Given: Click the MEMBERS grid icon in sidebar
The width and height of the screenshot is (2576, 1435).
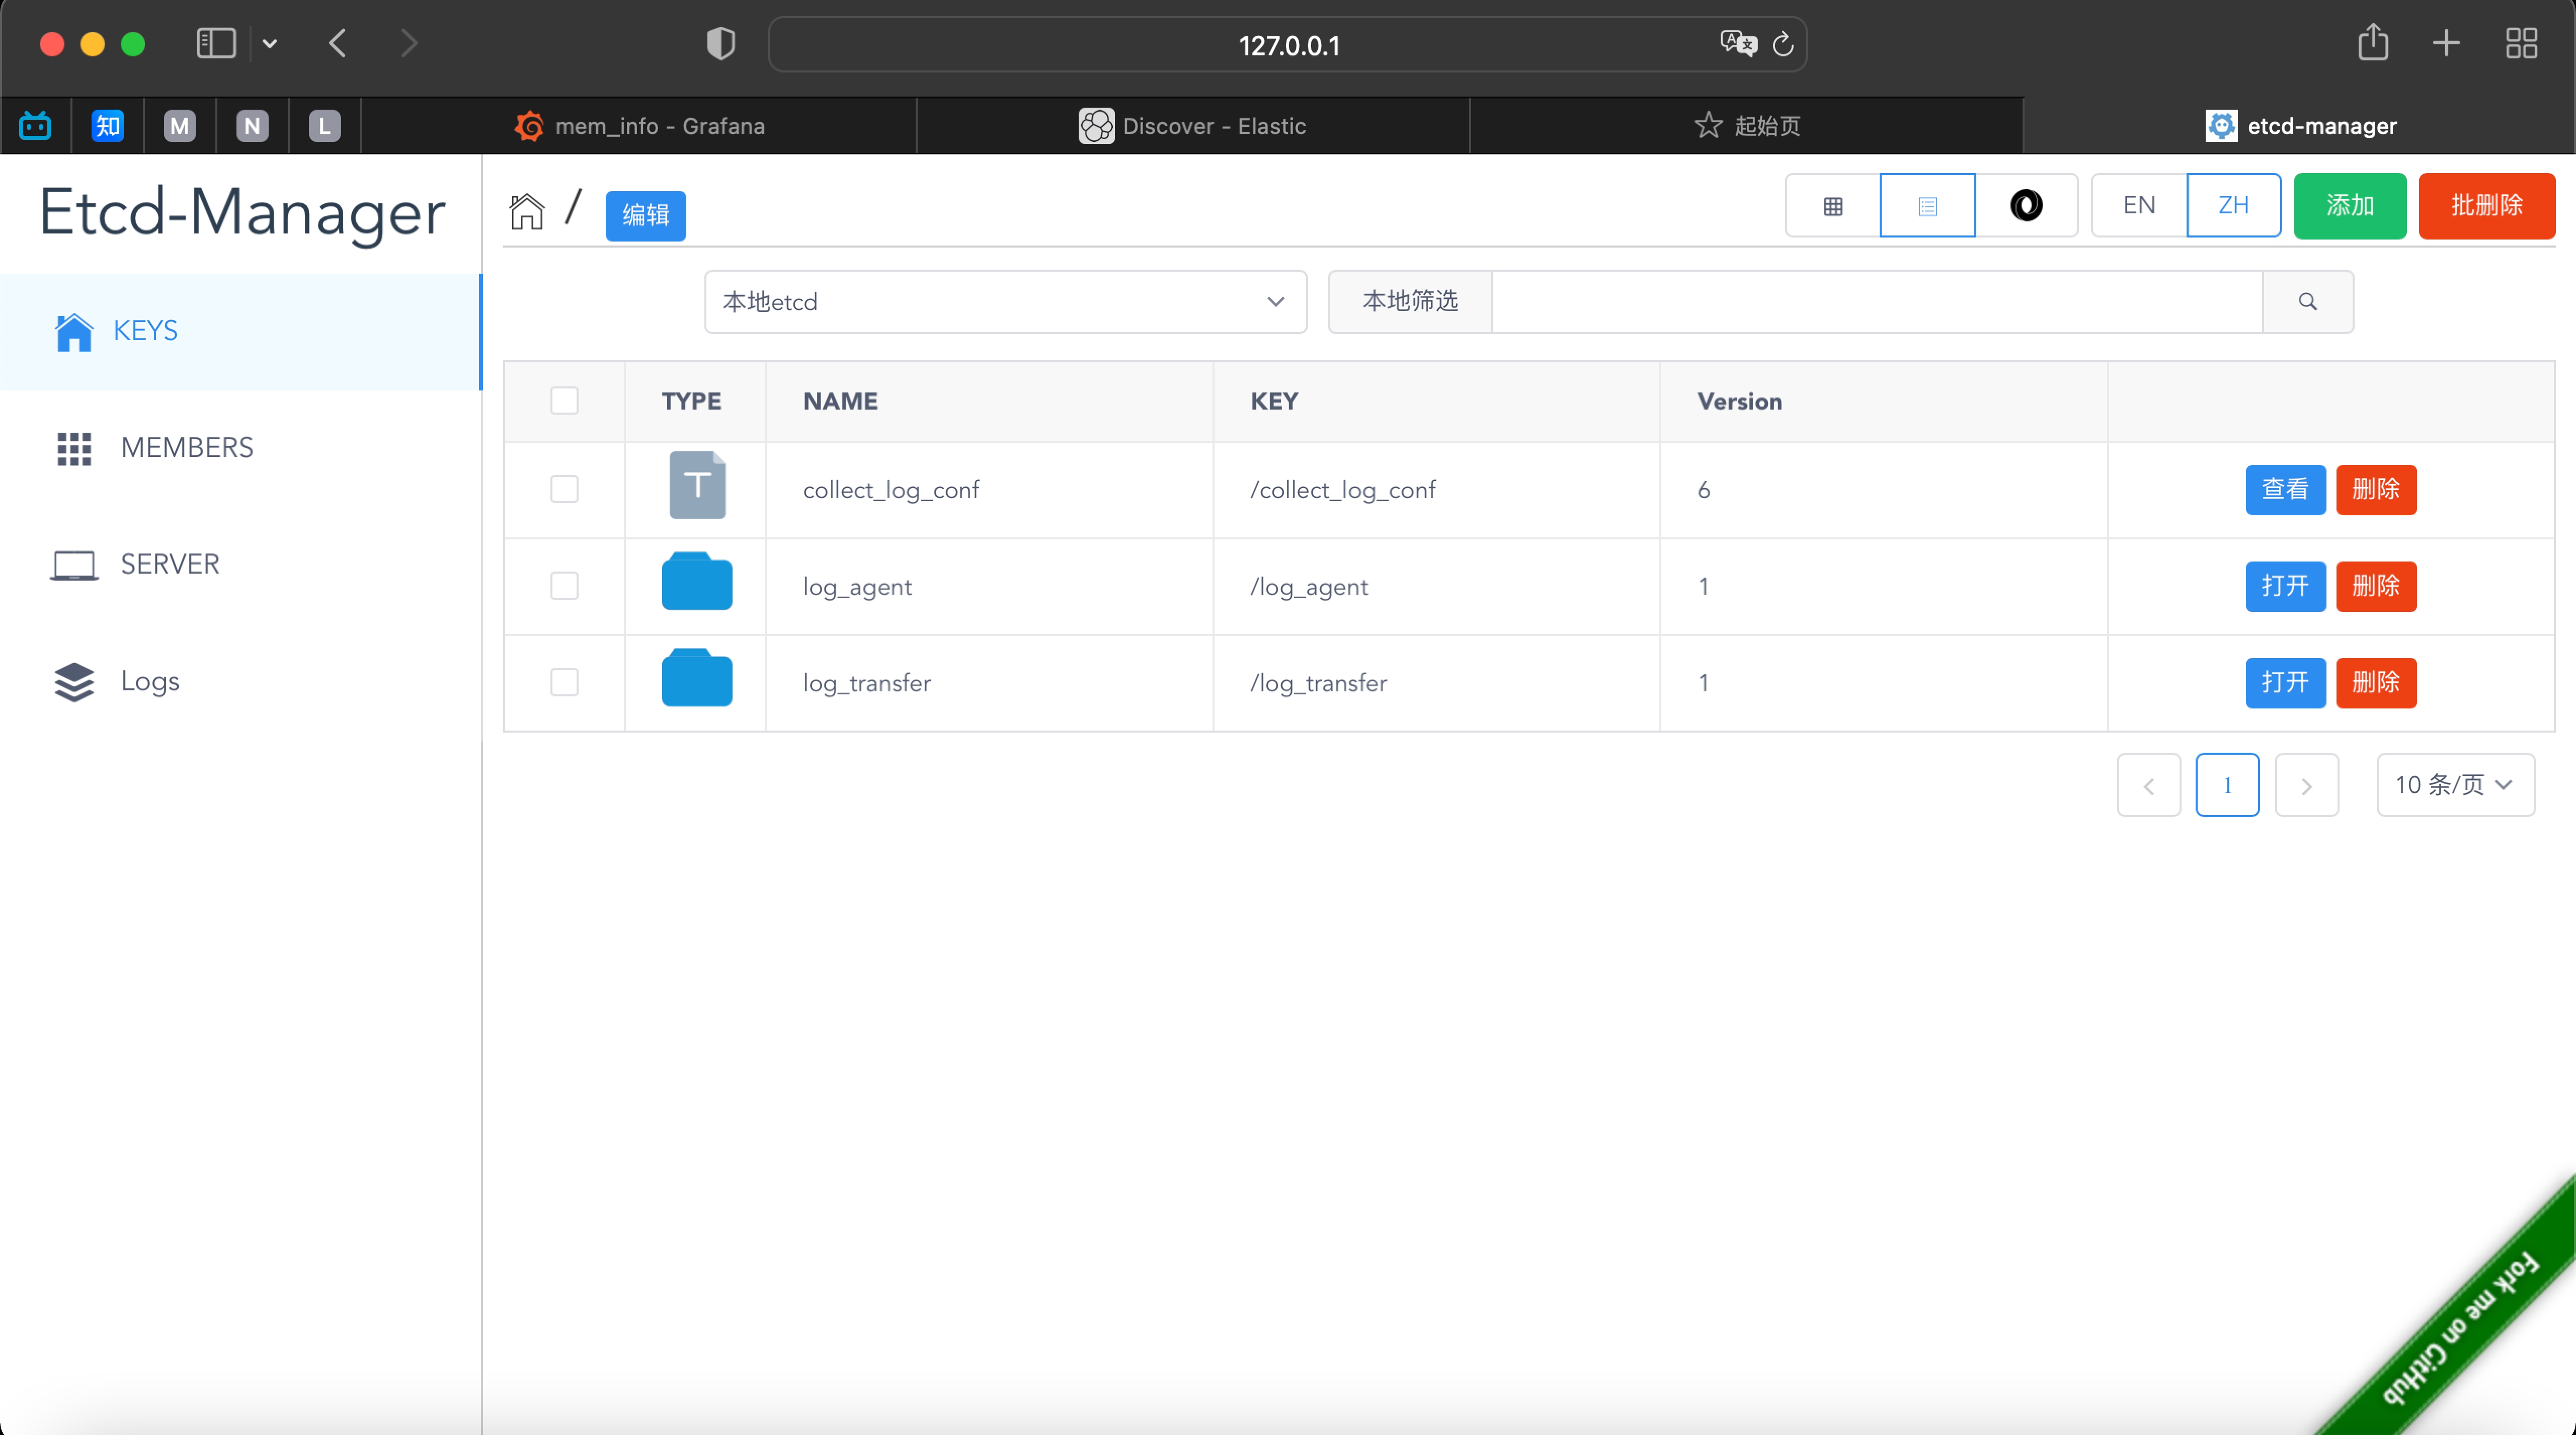Looking at the screenshot, I should [x=74, y=448].
